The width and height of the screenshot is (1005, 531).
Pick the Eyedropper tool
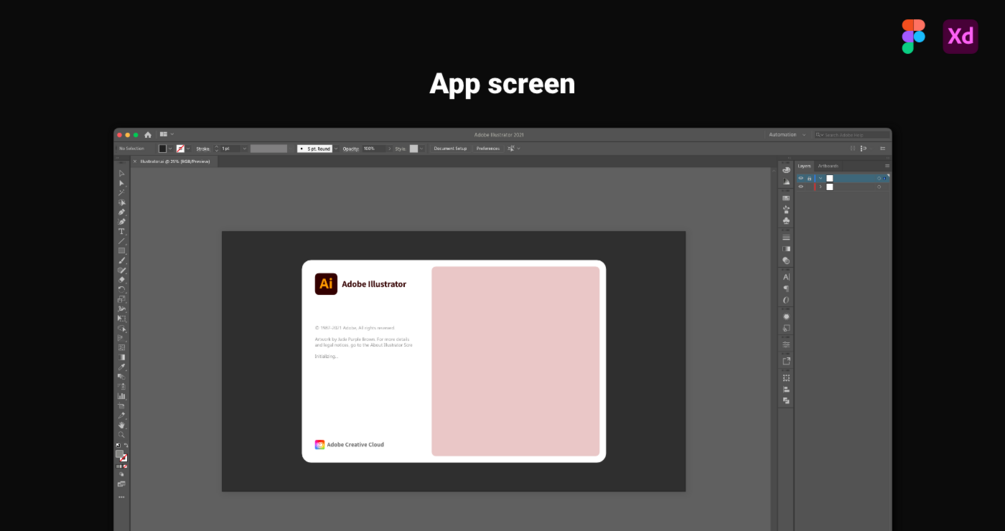(121, 367)
